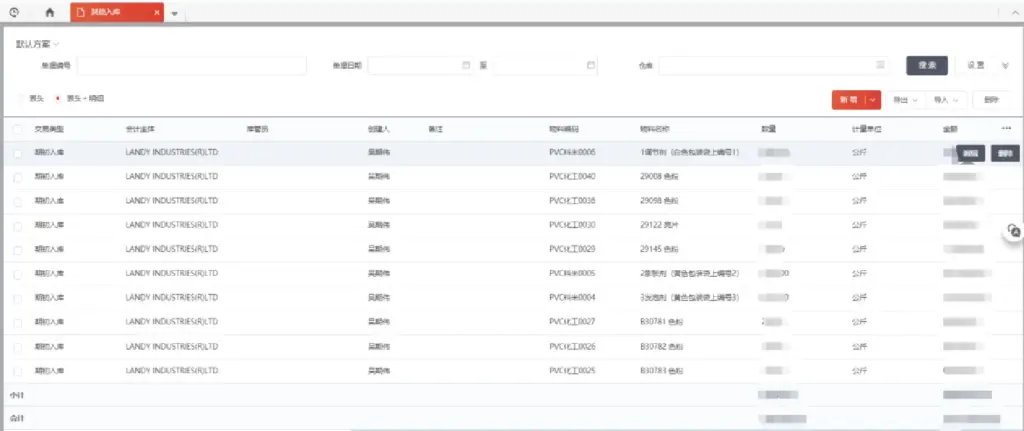
Task: Open the end date calendar picker icon
Action: 591,65
